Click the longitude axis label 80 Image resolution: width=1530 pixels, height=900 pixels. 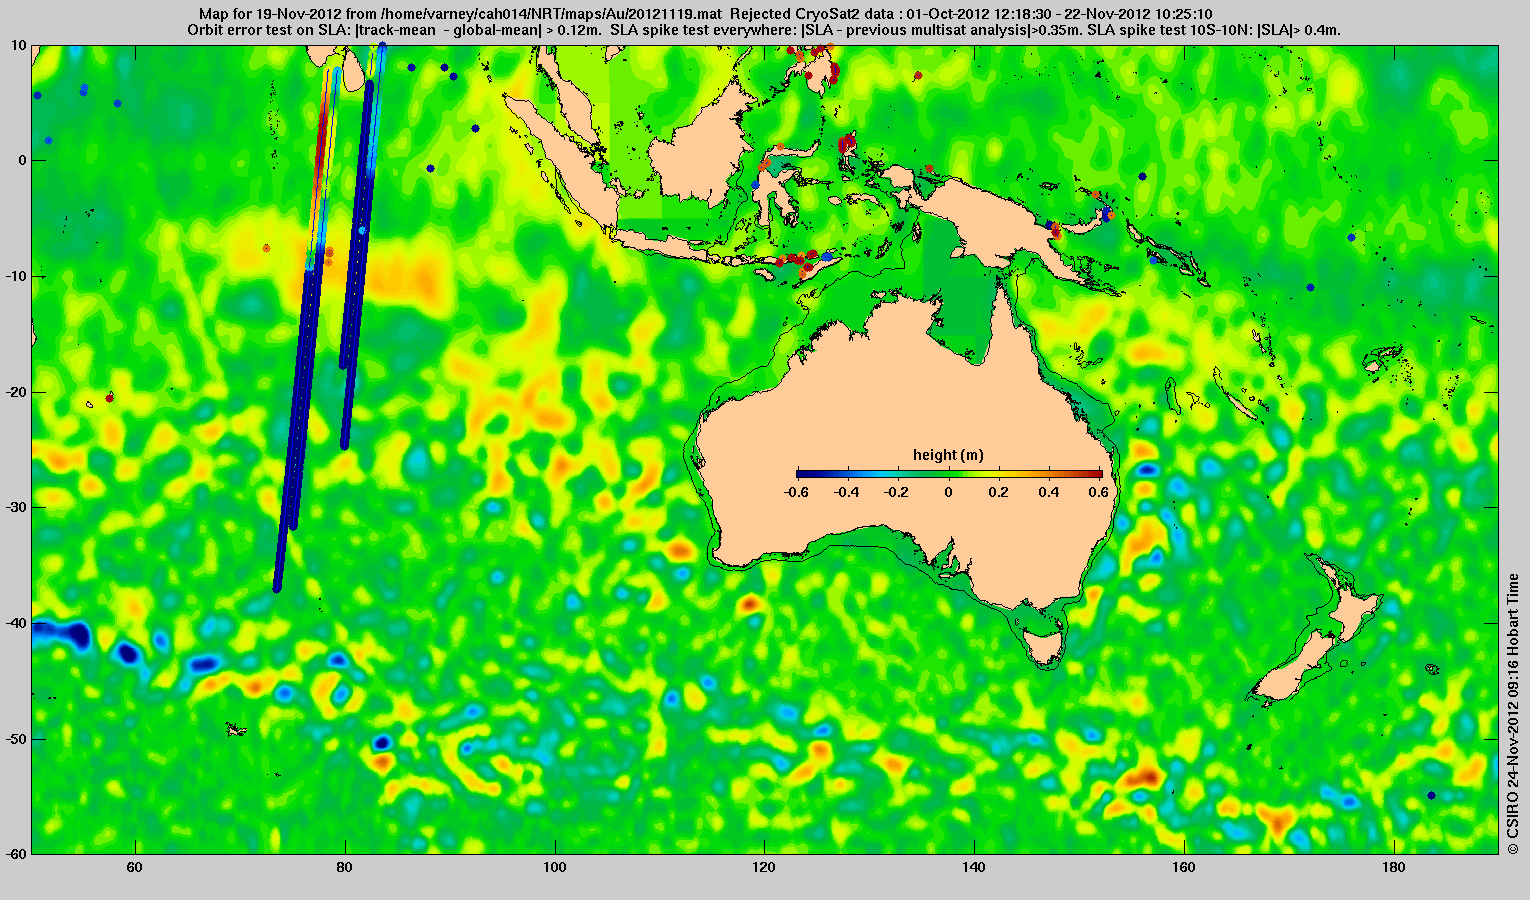coord(345,868)
